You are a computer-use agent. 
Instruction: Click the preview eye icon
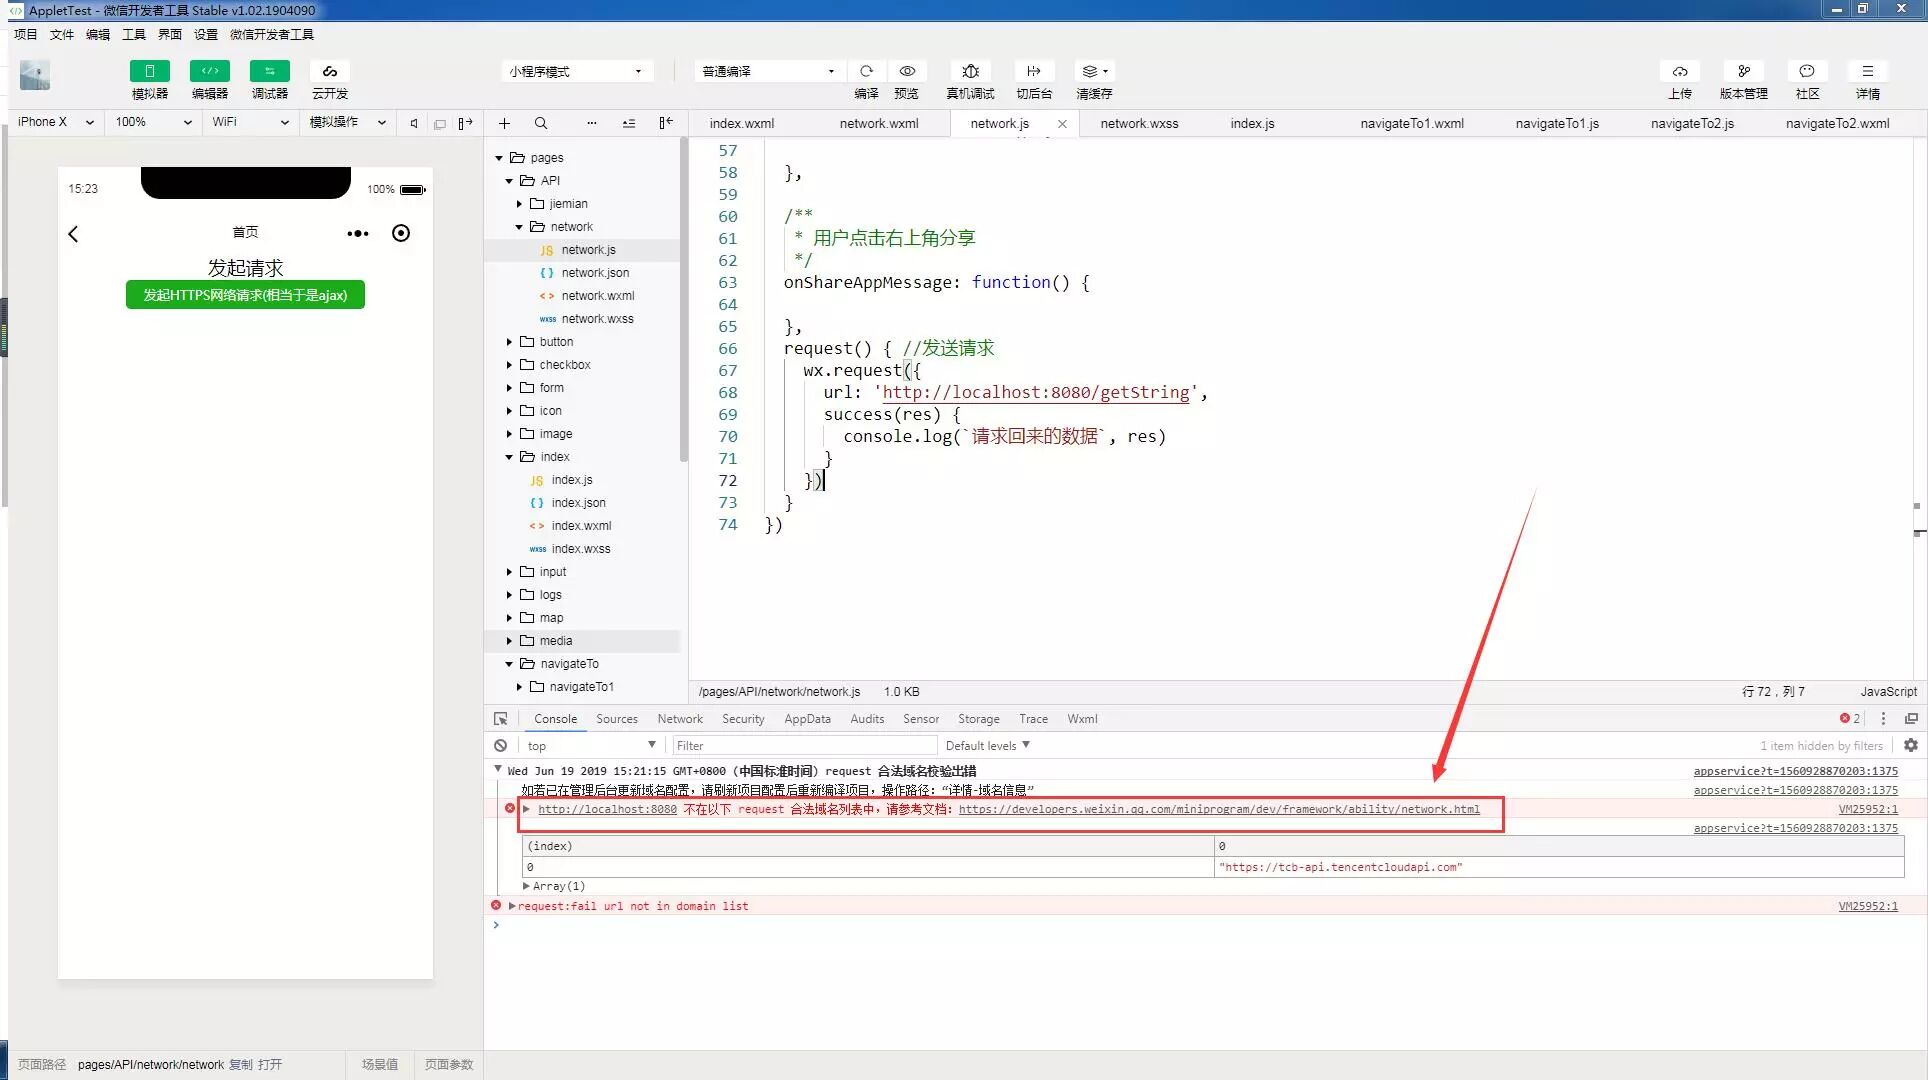[x=907, y=71]
